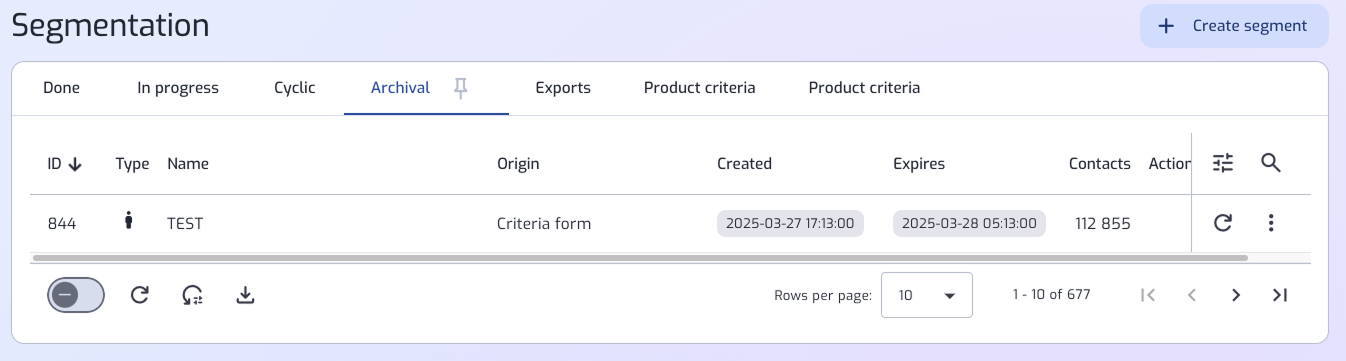Image resolution: width=1346 pixels, height=361 pixels.
Task: Select the Exports tab
Action: click(x=563, y=88)
